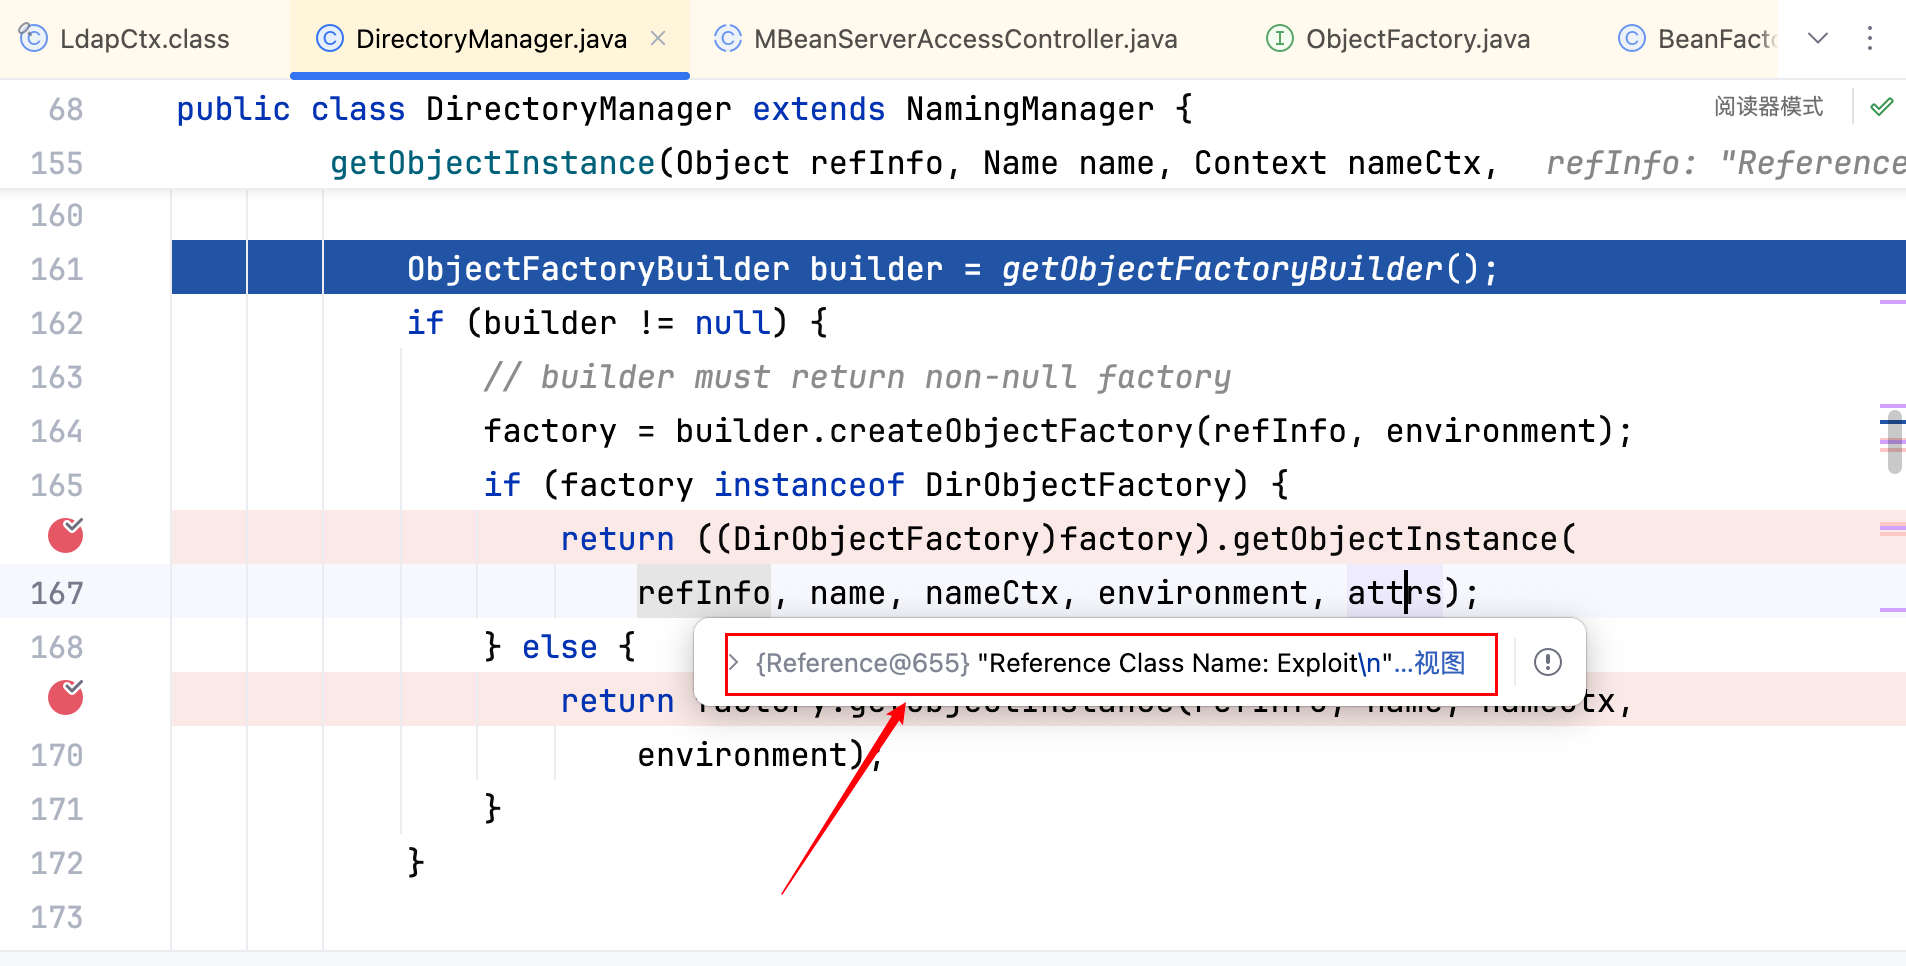1906x966 pixels.
Task: Click the ObjectFactory.java interface icon
Action: [1279, 38]
